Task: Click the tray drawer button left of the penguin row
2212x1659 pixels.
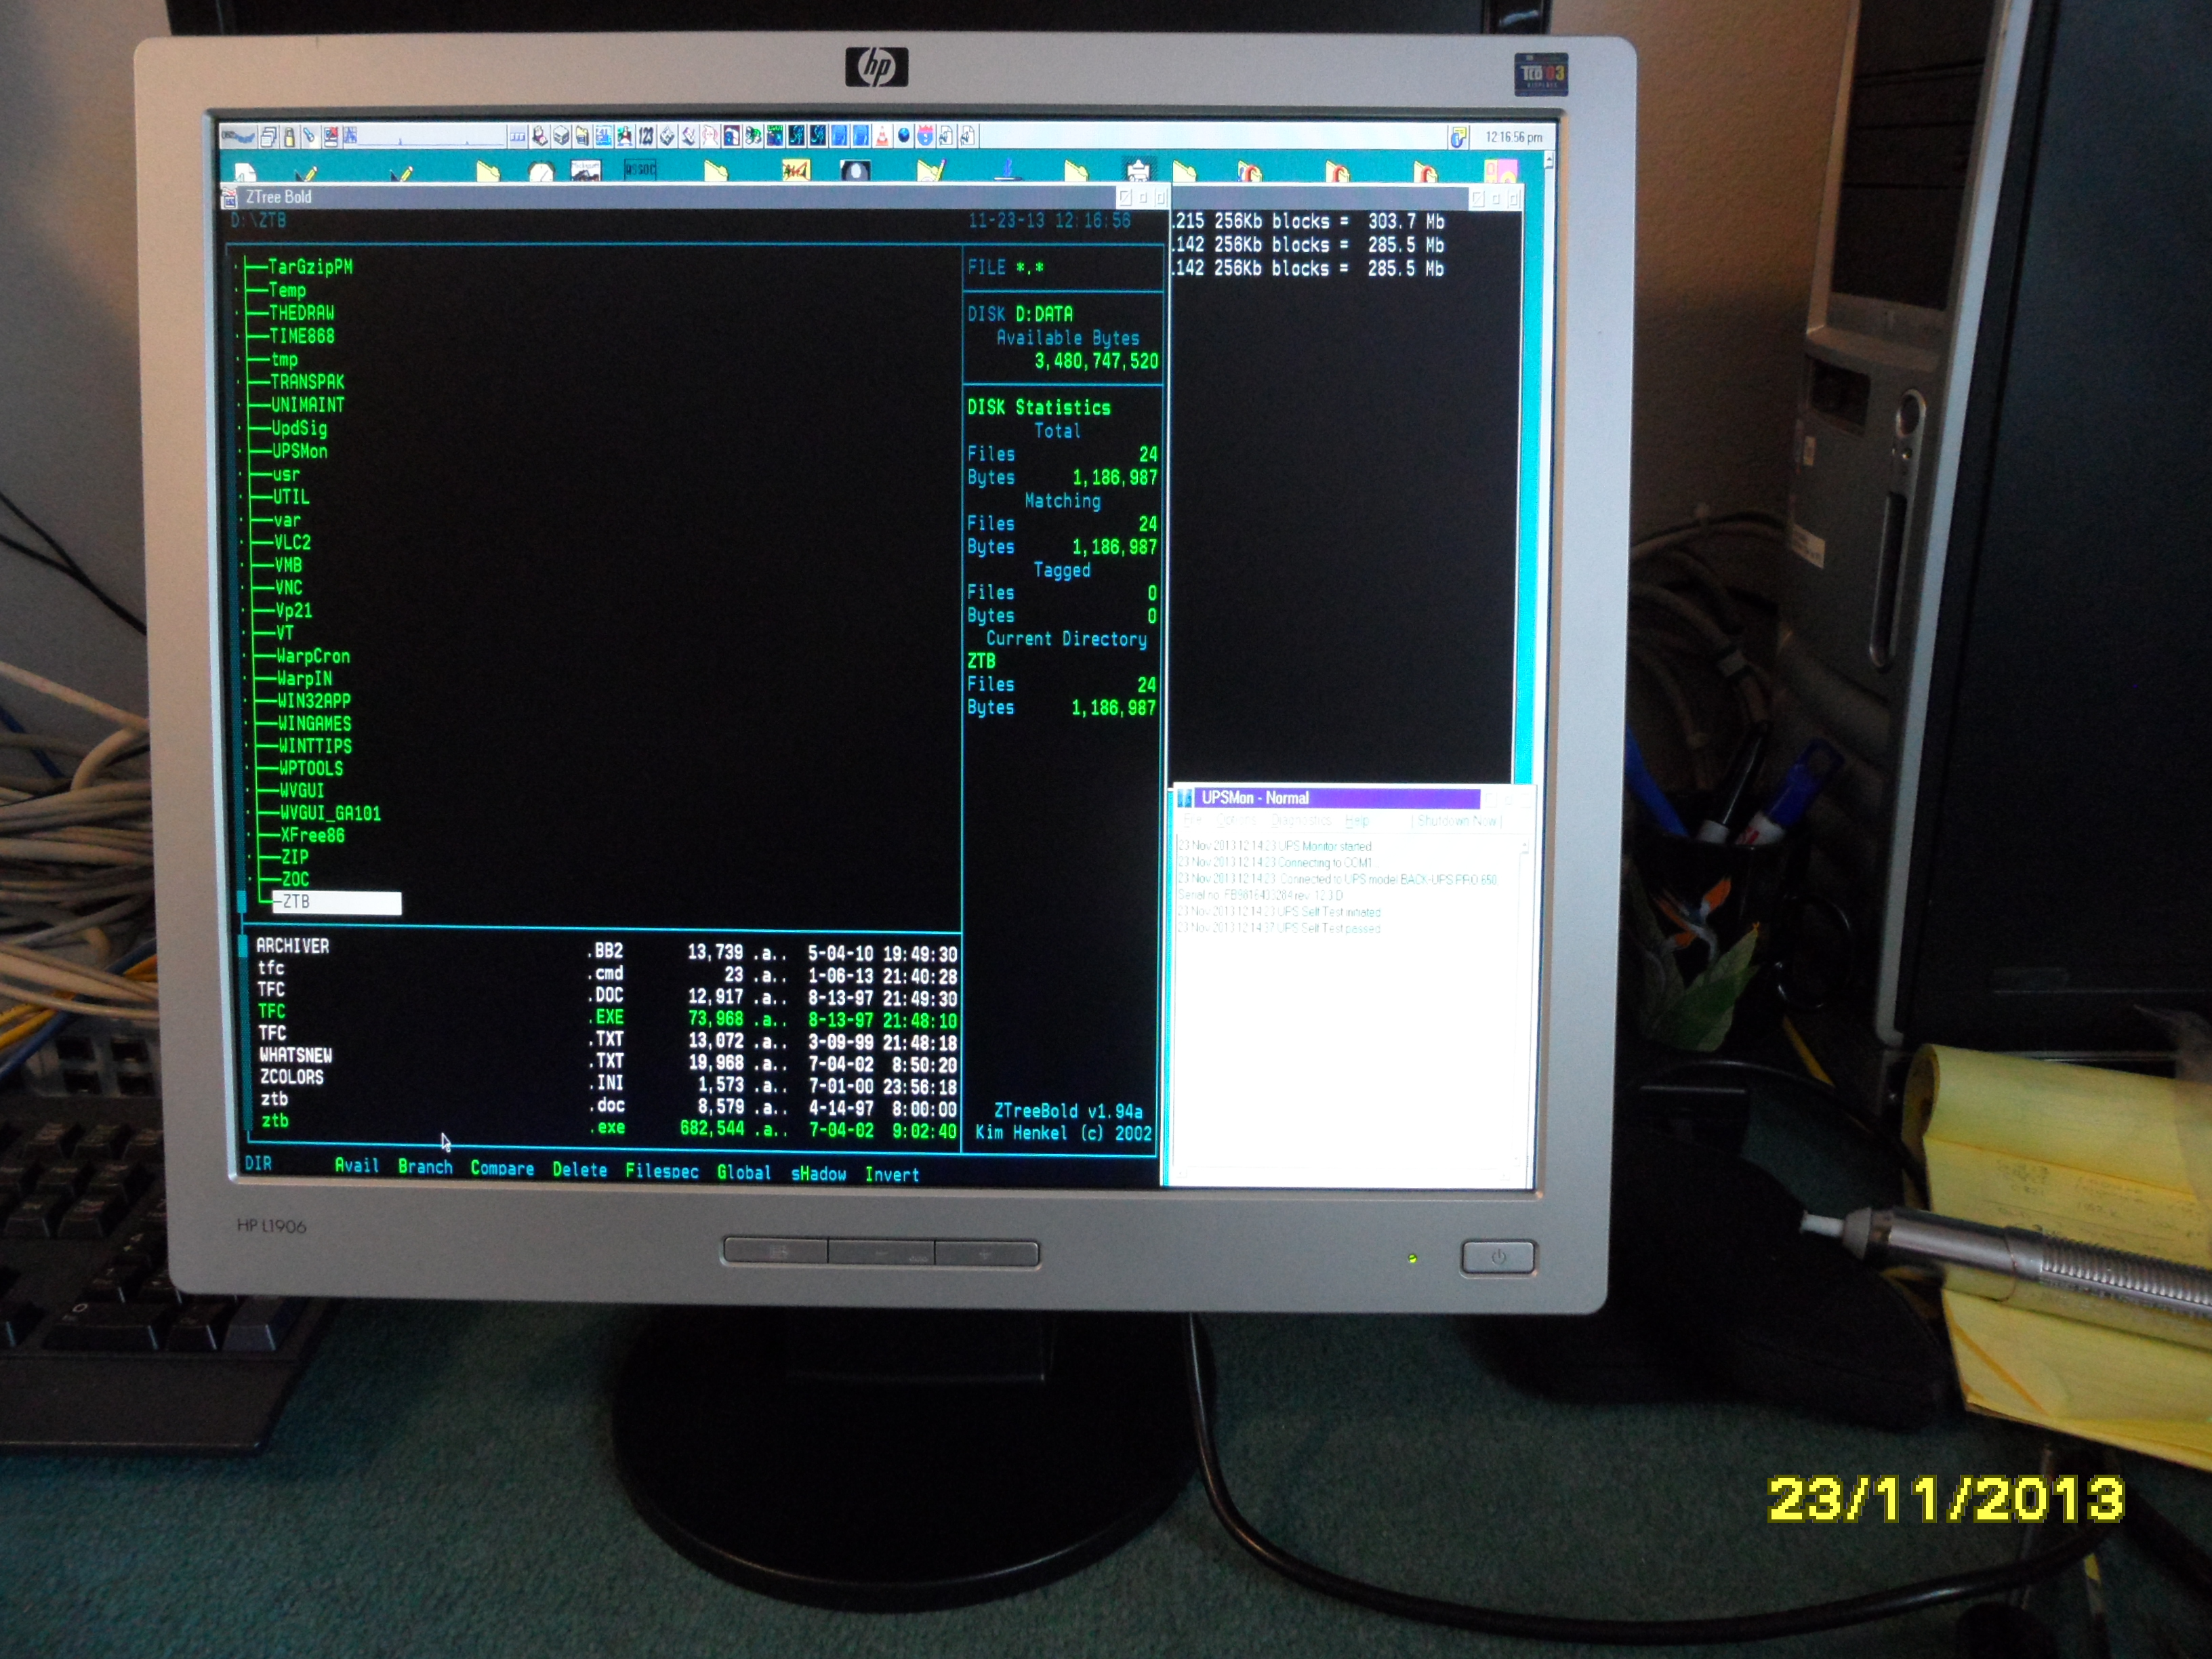Action: [x=518, y=137]
